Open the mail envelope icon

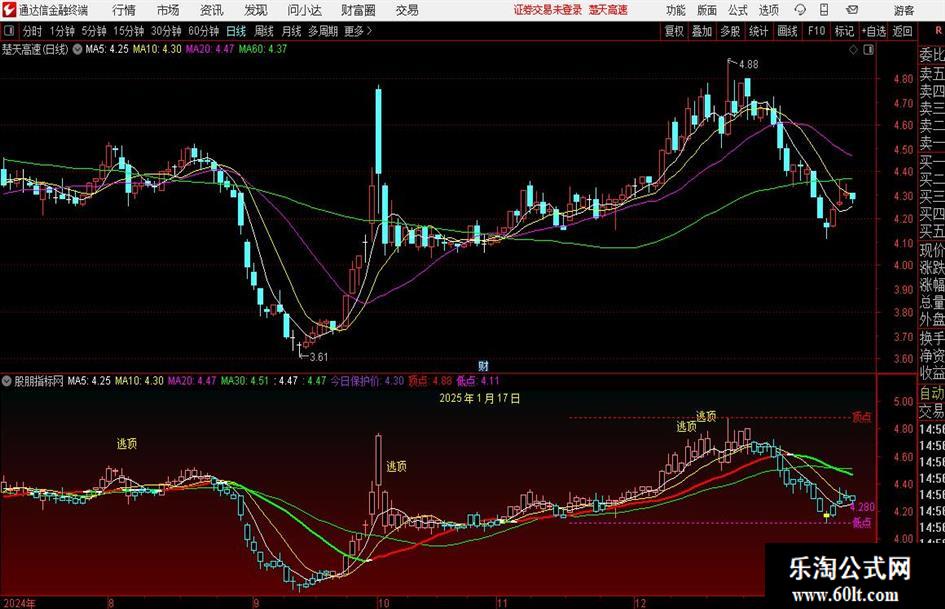point(852,10)
